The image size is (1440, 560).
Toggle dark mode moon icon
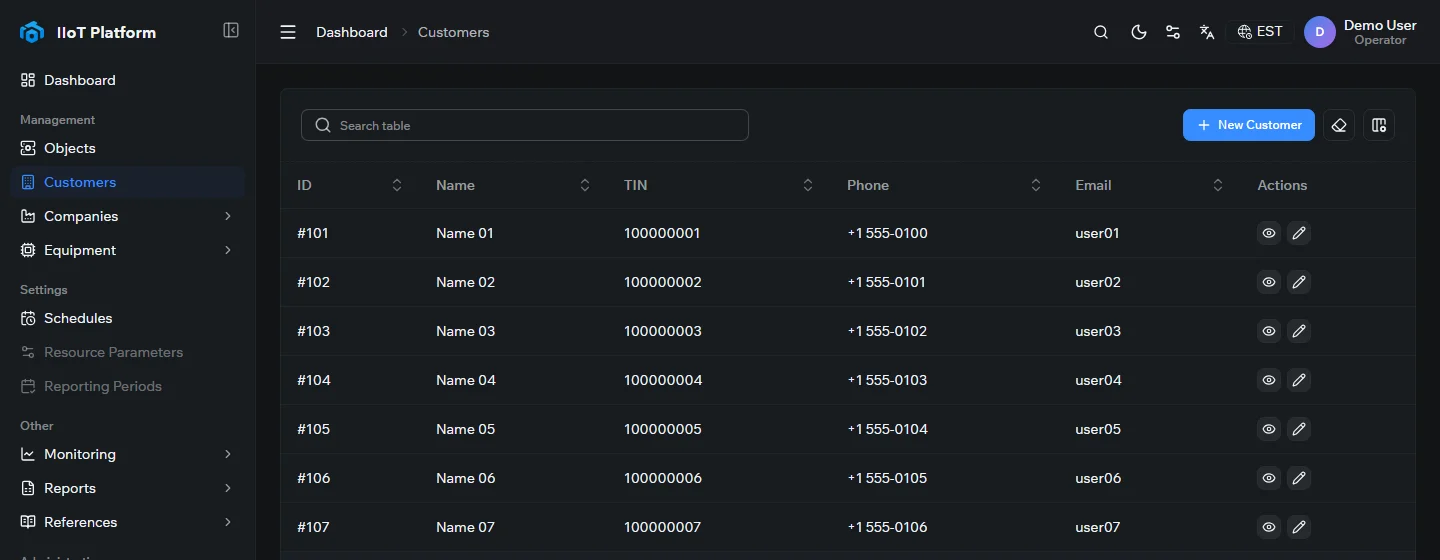tap(1138, 32)
